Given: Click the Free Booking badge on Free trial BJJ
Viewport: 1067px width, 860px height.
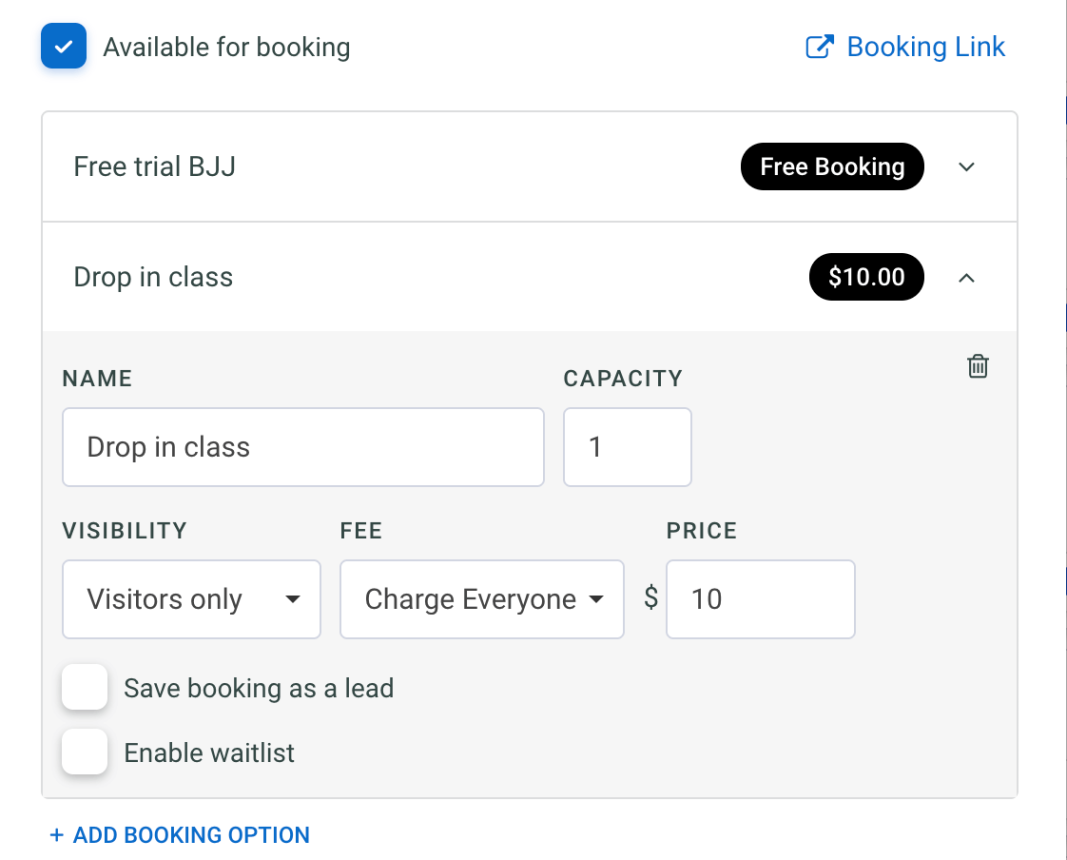Looking at the screenshot, I should (x=832, y=166).
